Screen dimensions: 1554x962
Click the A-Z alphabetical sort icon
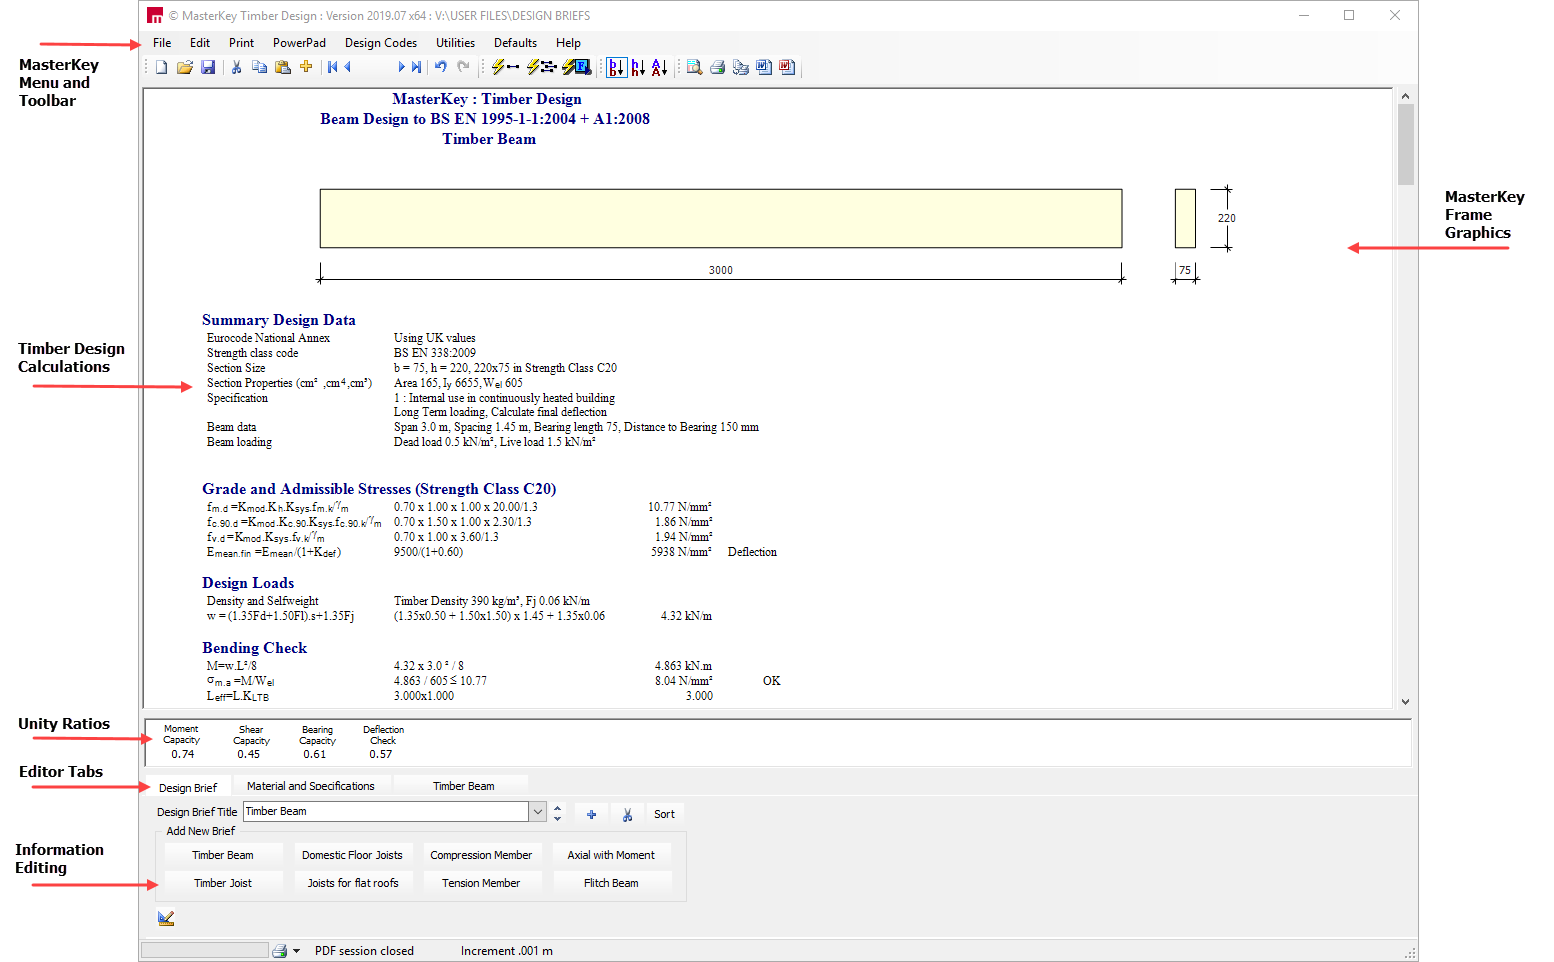659,67
